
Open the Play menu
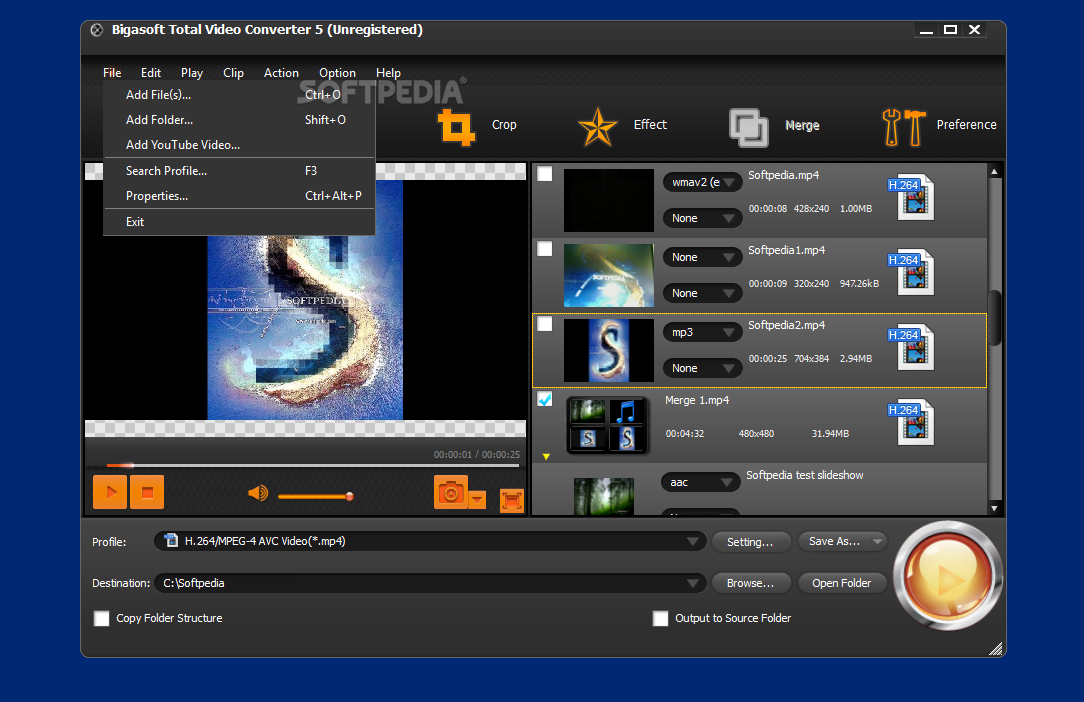[x=191, y=73]
